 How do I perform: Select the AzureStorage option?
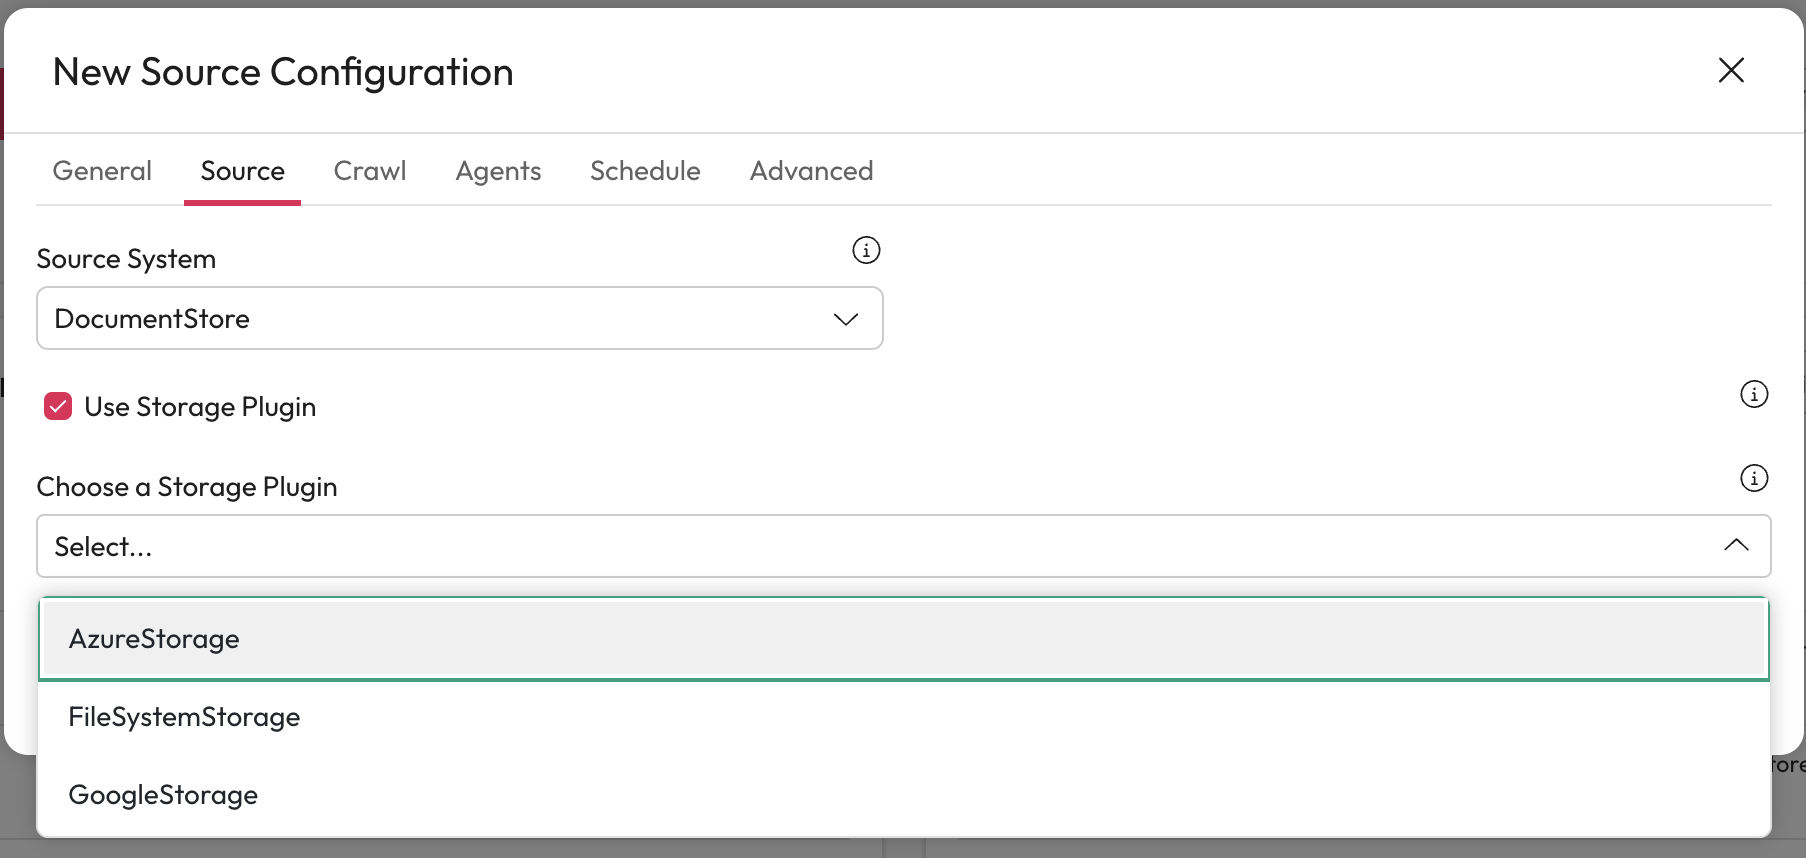pos(154,639)
